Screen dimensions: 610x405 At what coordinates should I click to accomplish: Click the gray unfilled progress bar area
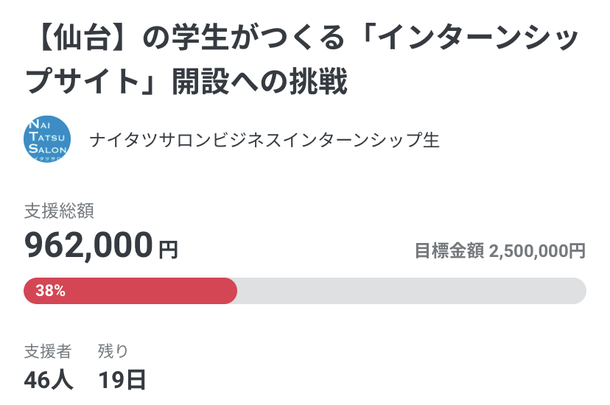click(410, 291)
